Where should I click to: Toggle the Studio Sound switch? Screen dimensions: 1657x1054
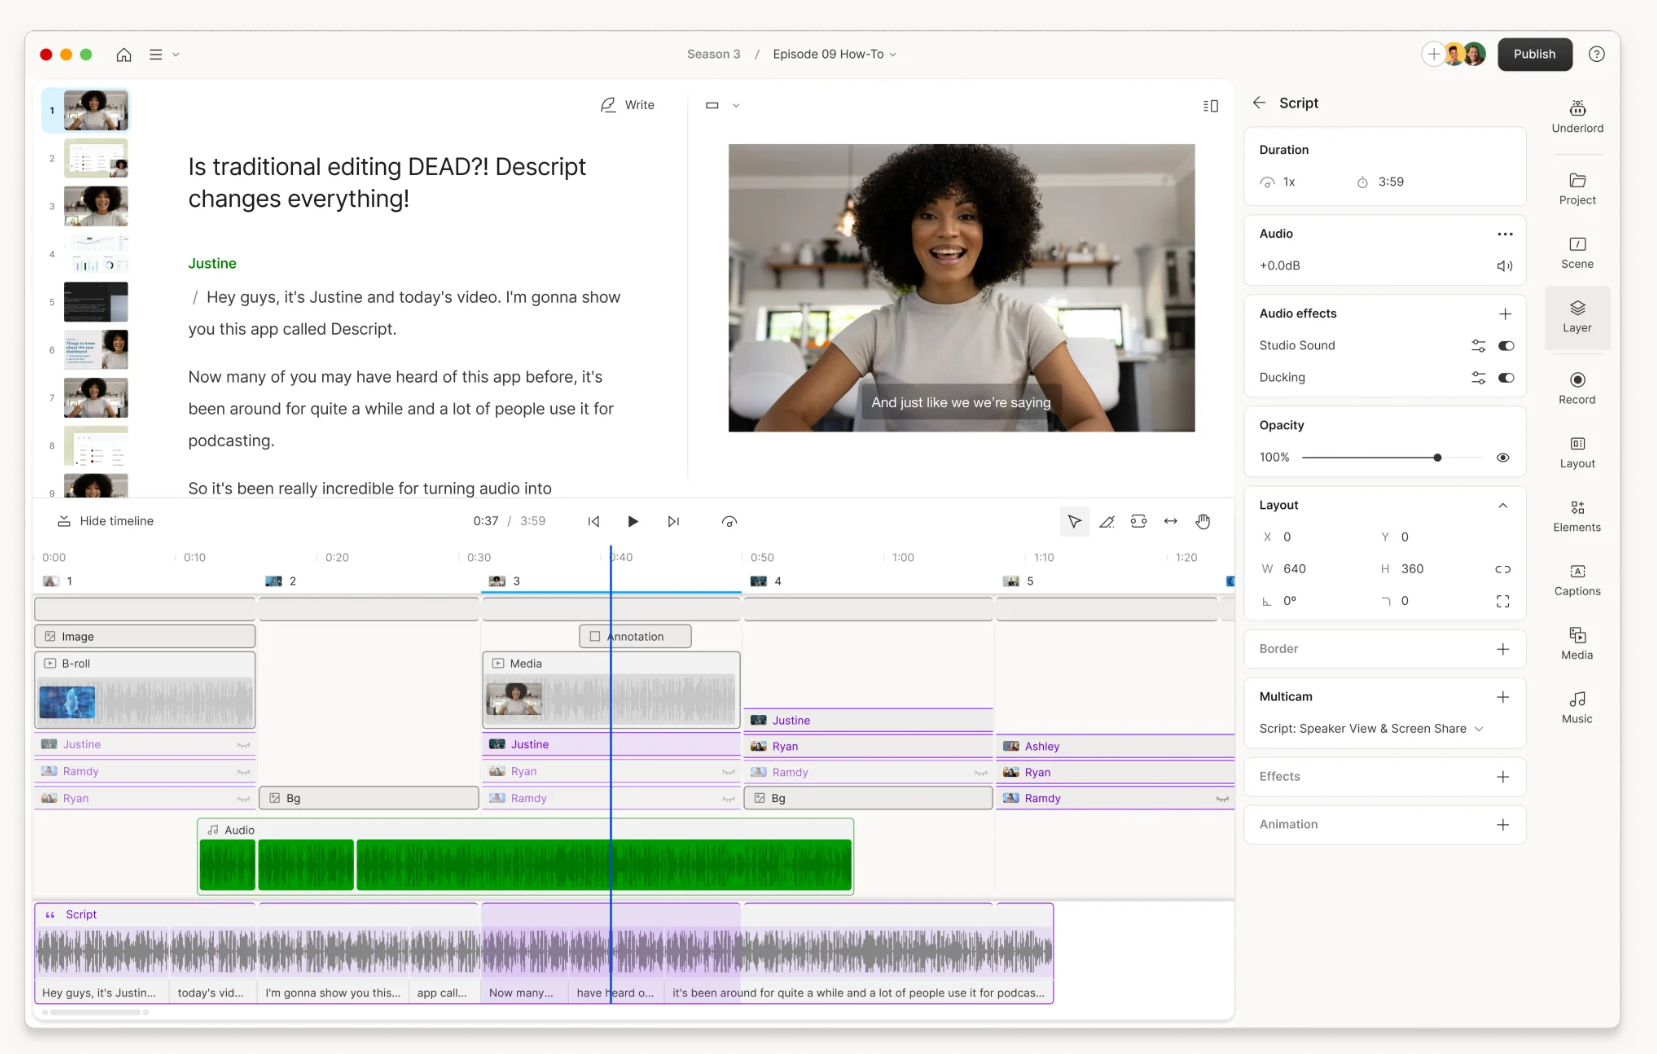(x=1506, y=346)
